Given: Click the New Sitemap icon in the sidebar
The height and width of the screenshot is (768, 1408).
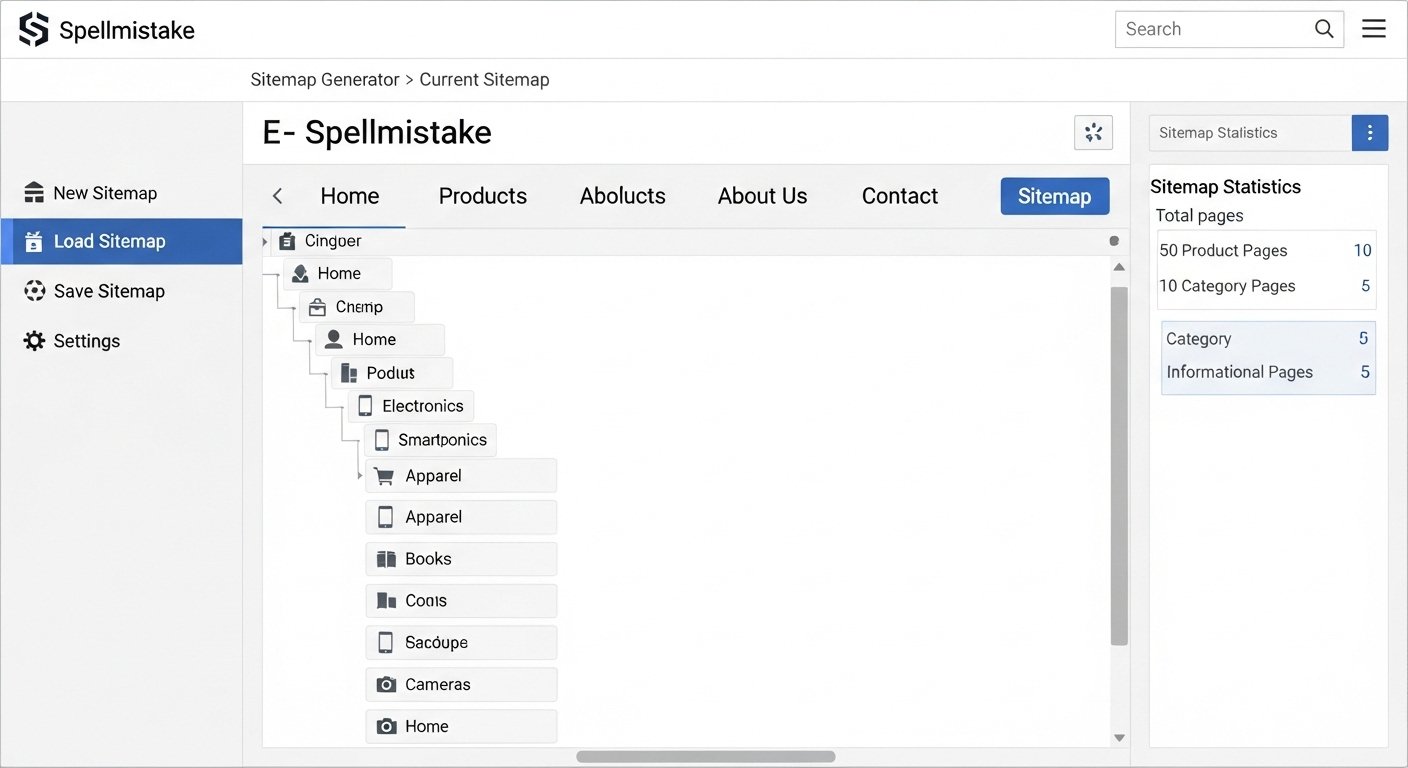Looking at the screenshot, I should (34, 192).
